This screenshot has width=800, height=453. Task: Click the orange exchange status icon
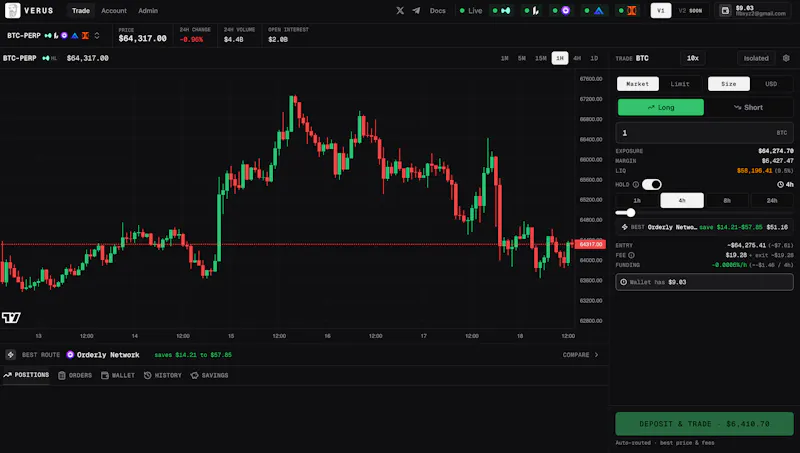632,11
